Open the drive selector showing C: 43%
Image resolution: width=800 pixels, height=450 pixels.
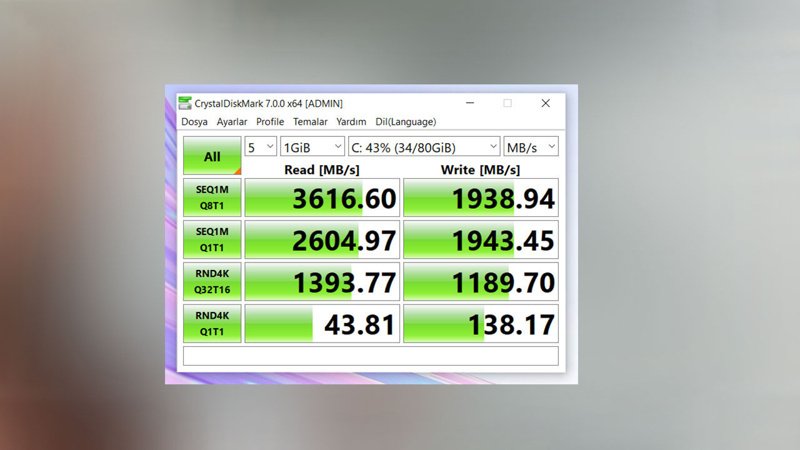[423, 147]
